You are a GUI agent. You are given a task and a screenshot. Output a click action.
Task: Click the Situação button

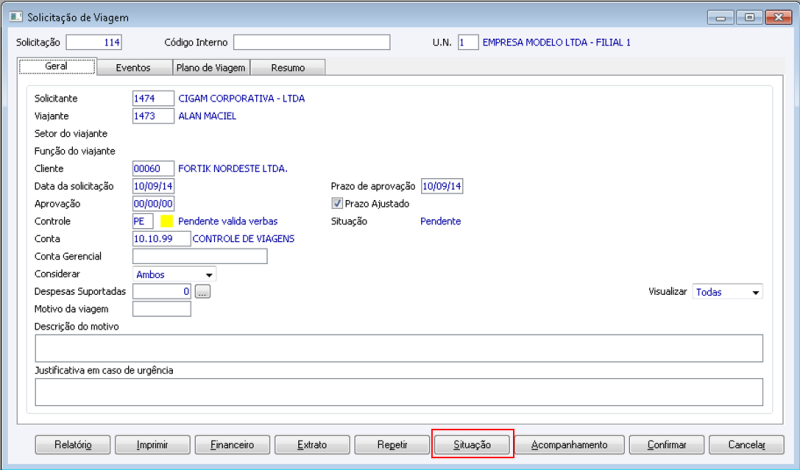pyautogui.click(x=472, y=444)
